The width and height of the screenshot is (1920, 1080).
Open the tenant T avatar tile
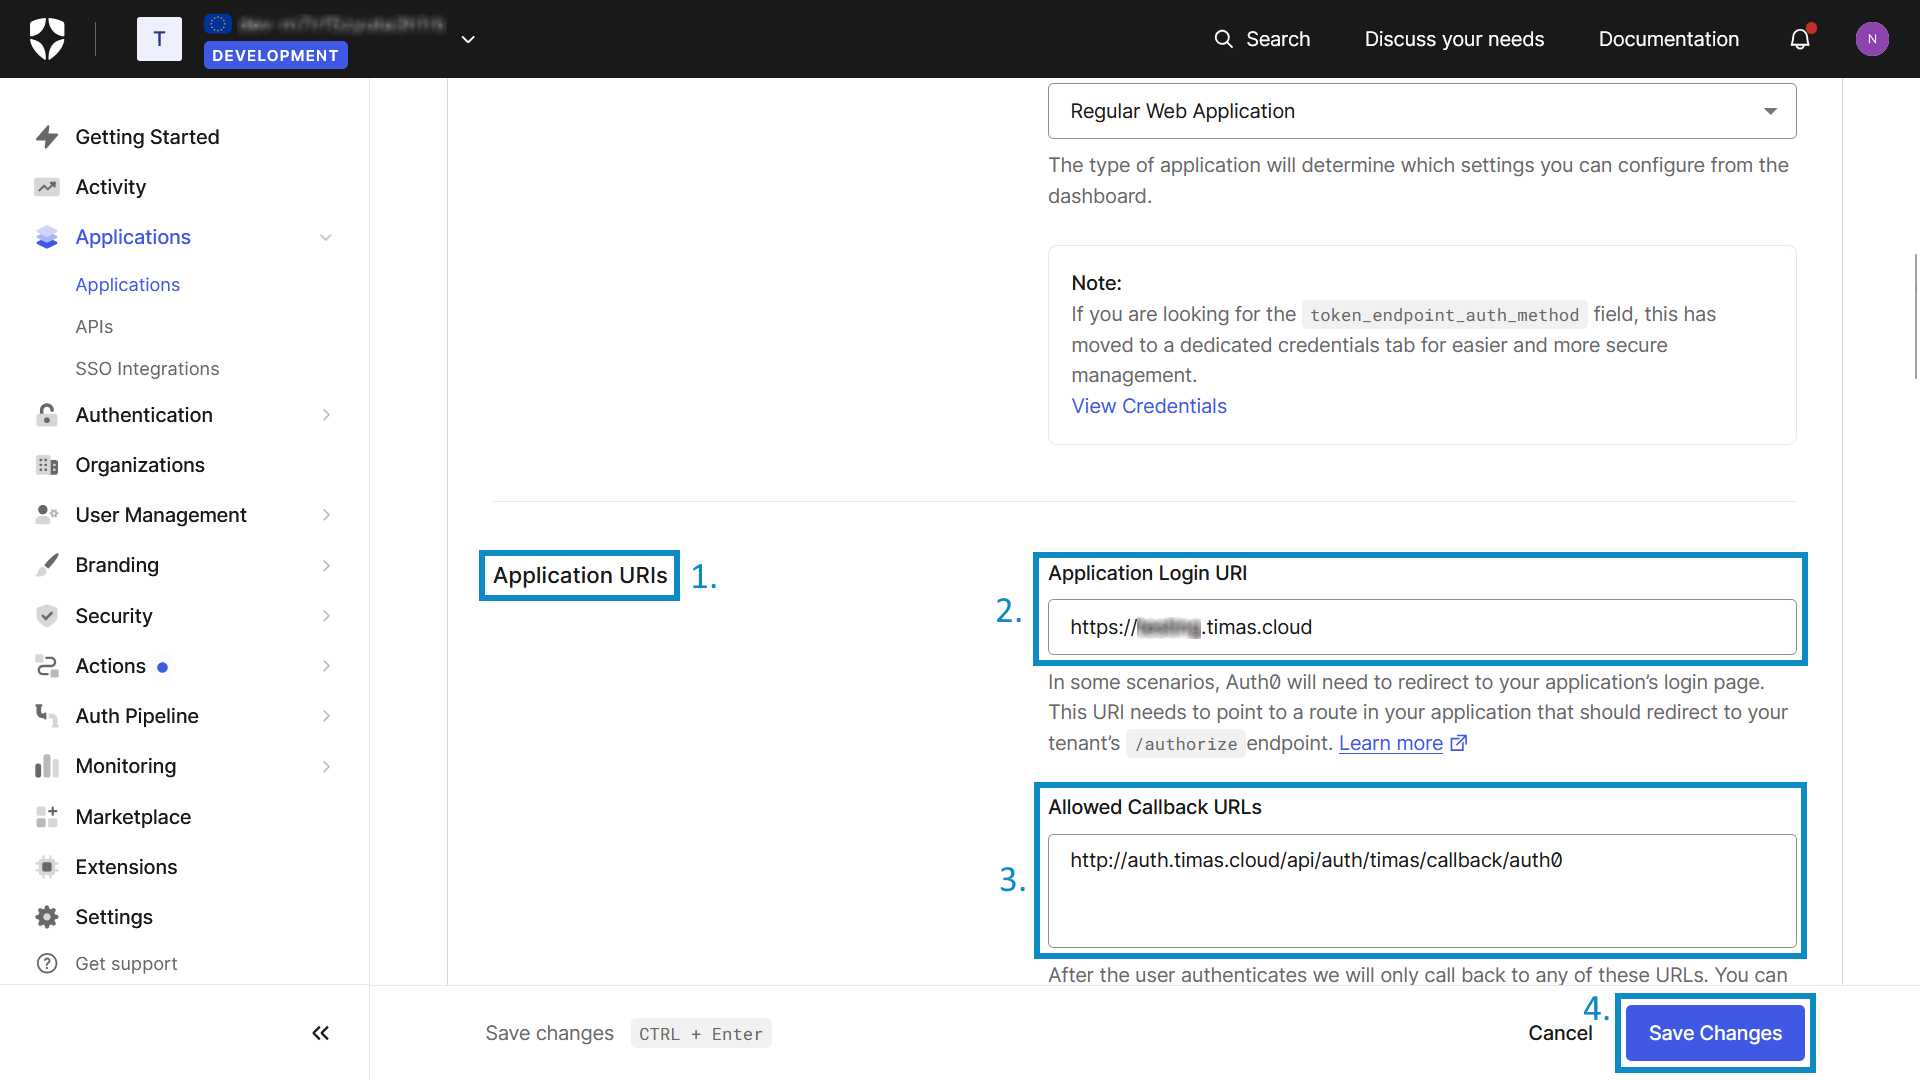(159, 39)
